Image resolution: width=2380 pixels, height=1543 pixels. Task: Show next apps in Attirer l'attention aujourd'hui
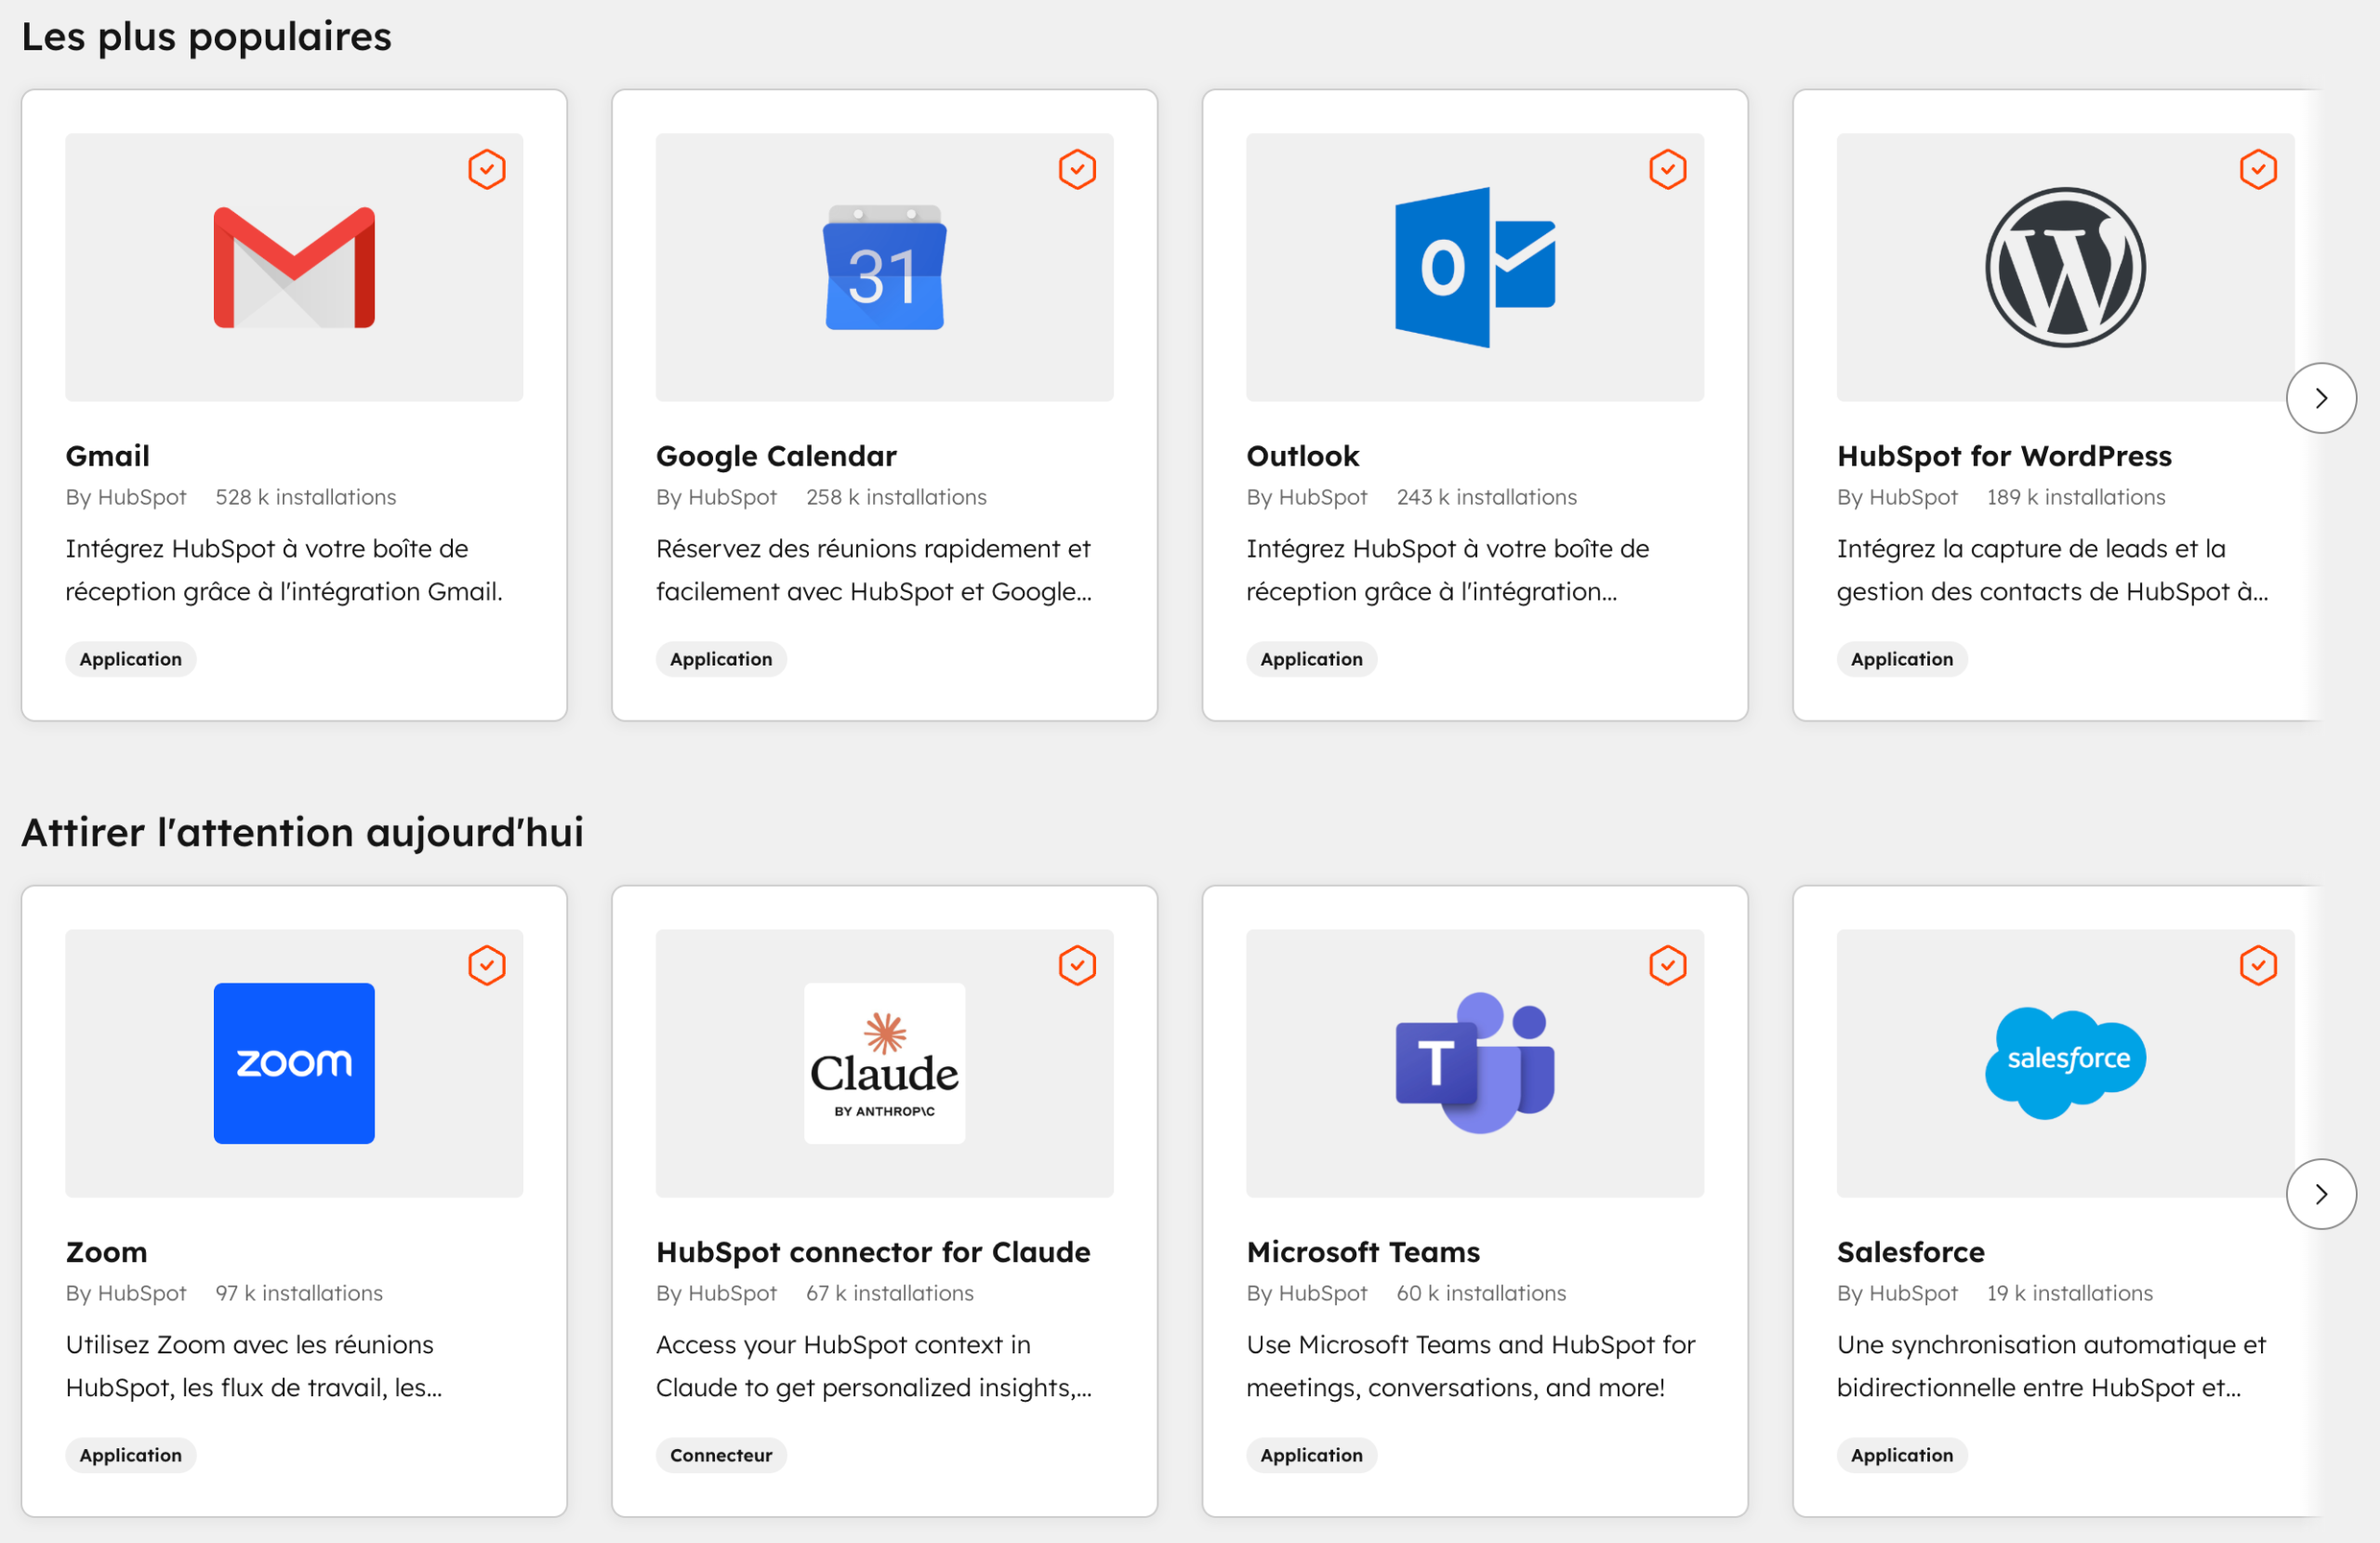[x=2321, y=1194]
